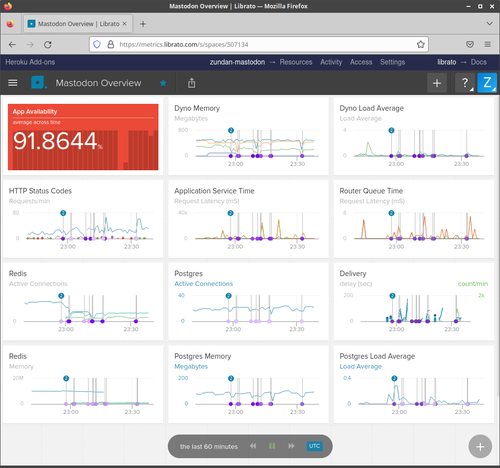Open the Z user account menu
Screen dimensions: 500x468
tap(487, 83)
